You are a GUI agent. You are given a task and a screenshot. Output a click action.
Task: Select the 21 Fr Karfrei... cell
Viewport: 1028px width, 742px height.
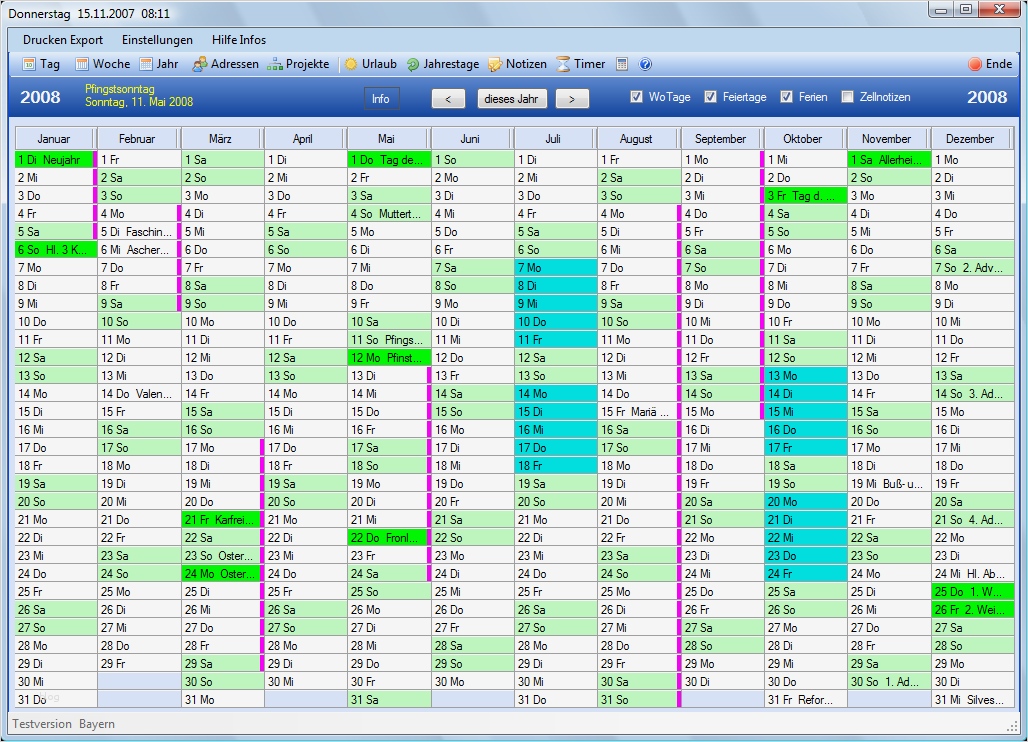click(221, 519)
